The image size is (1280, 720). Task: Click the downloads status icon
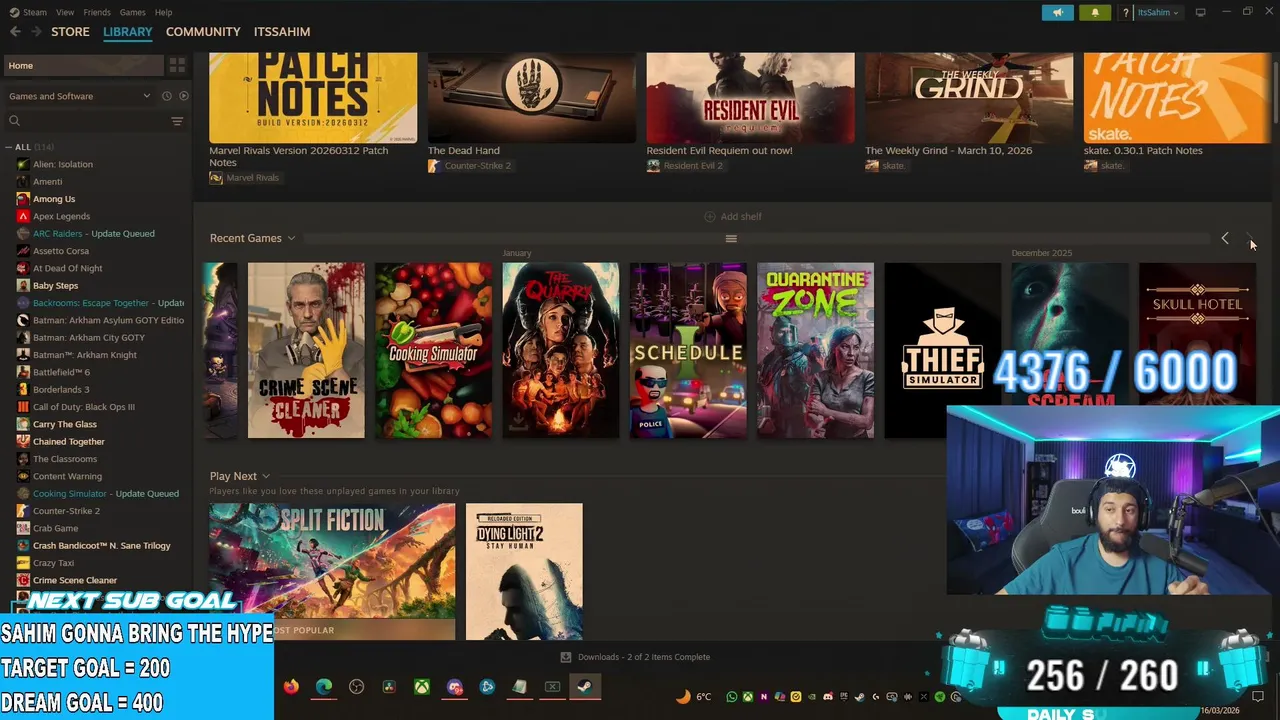tap(566, 657)
